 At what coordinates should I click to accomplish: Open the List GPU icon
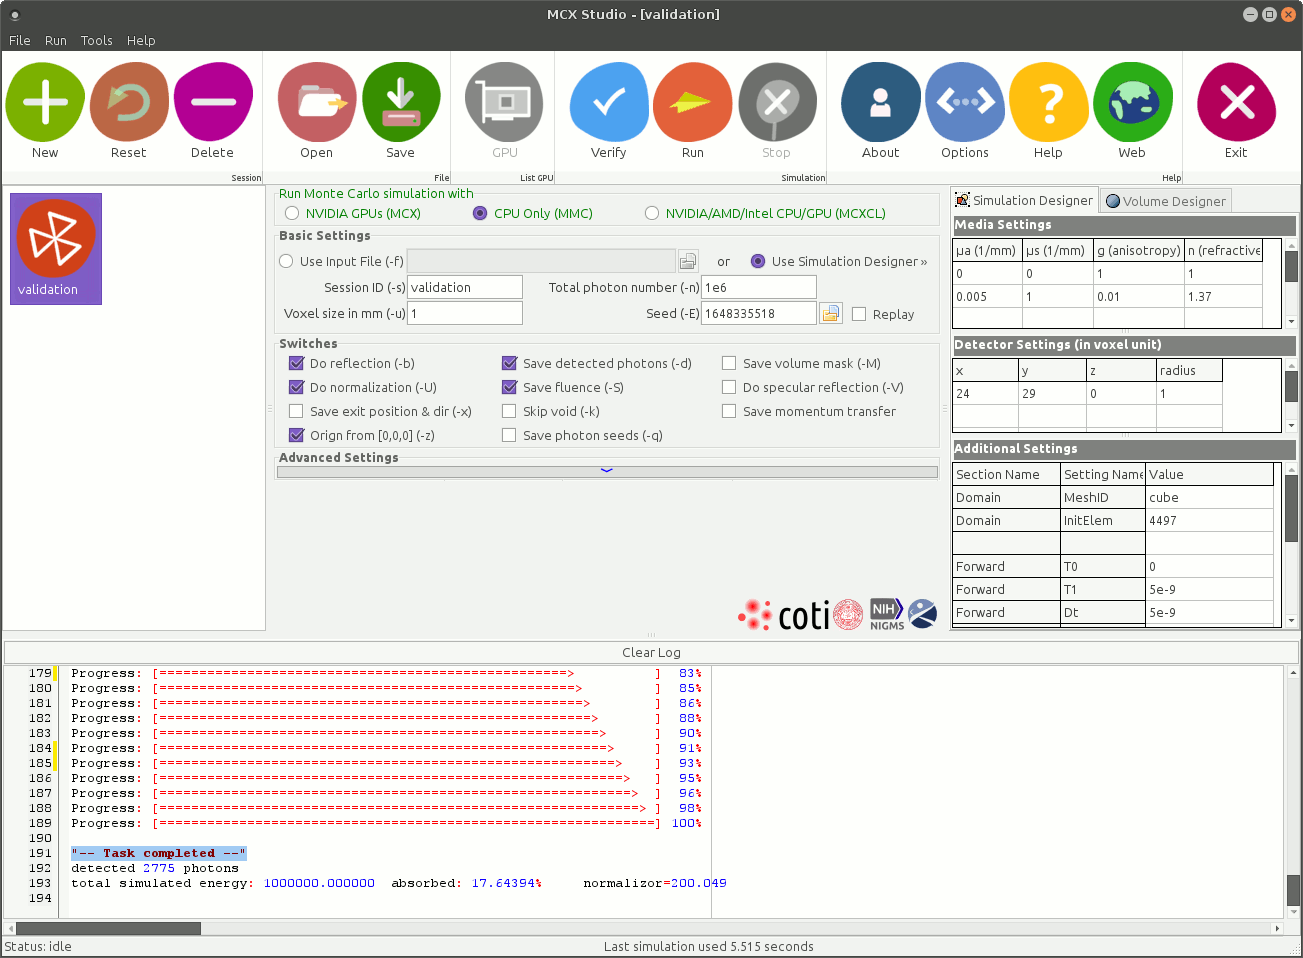(503, 101)
